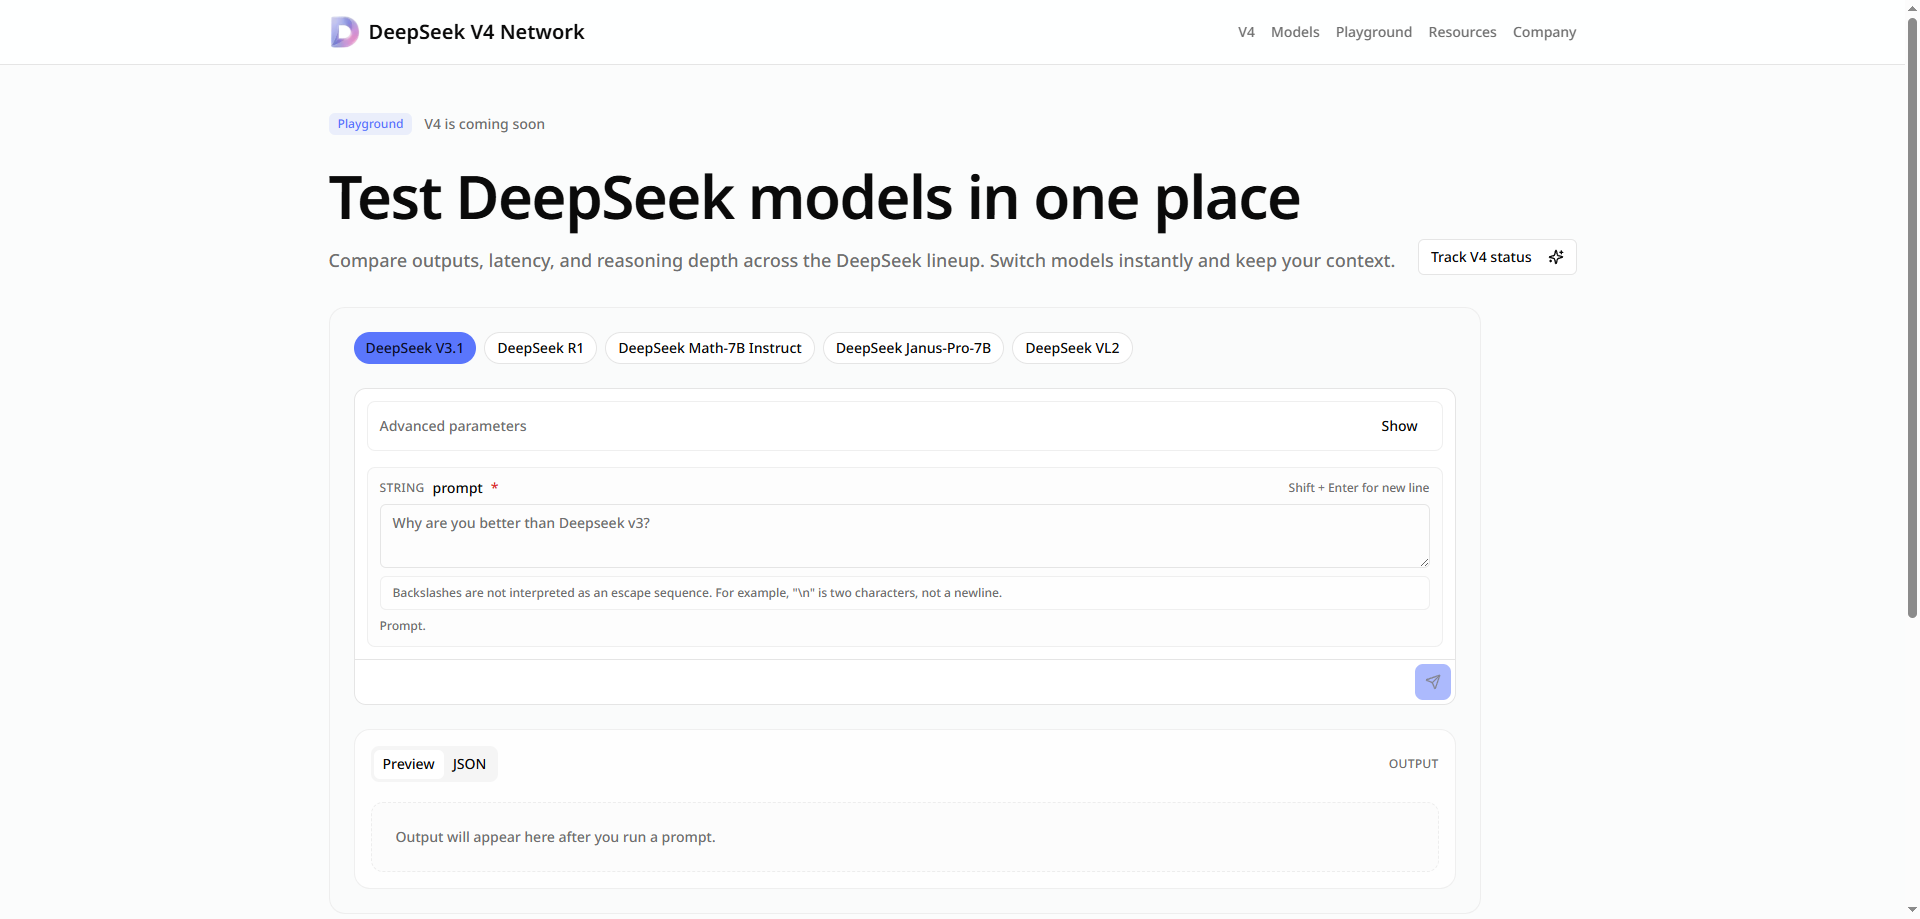Select the DeepSeek R1 model chip
Viewport: 1920px width, 919px height.
click(540, 347)
